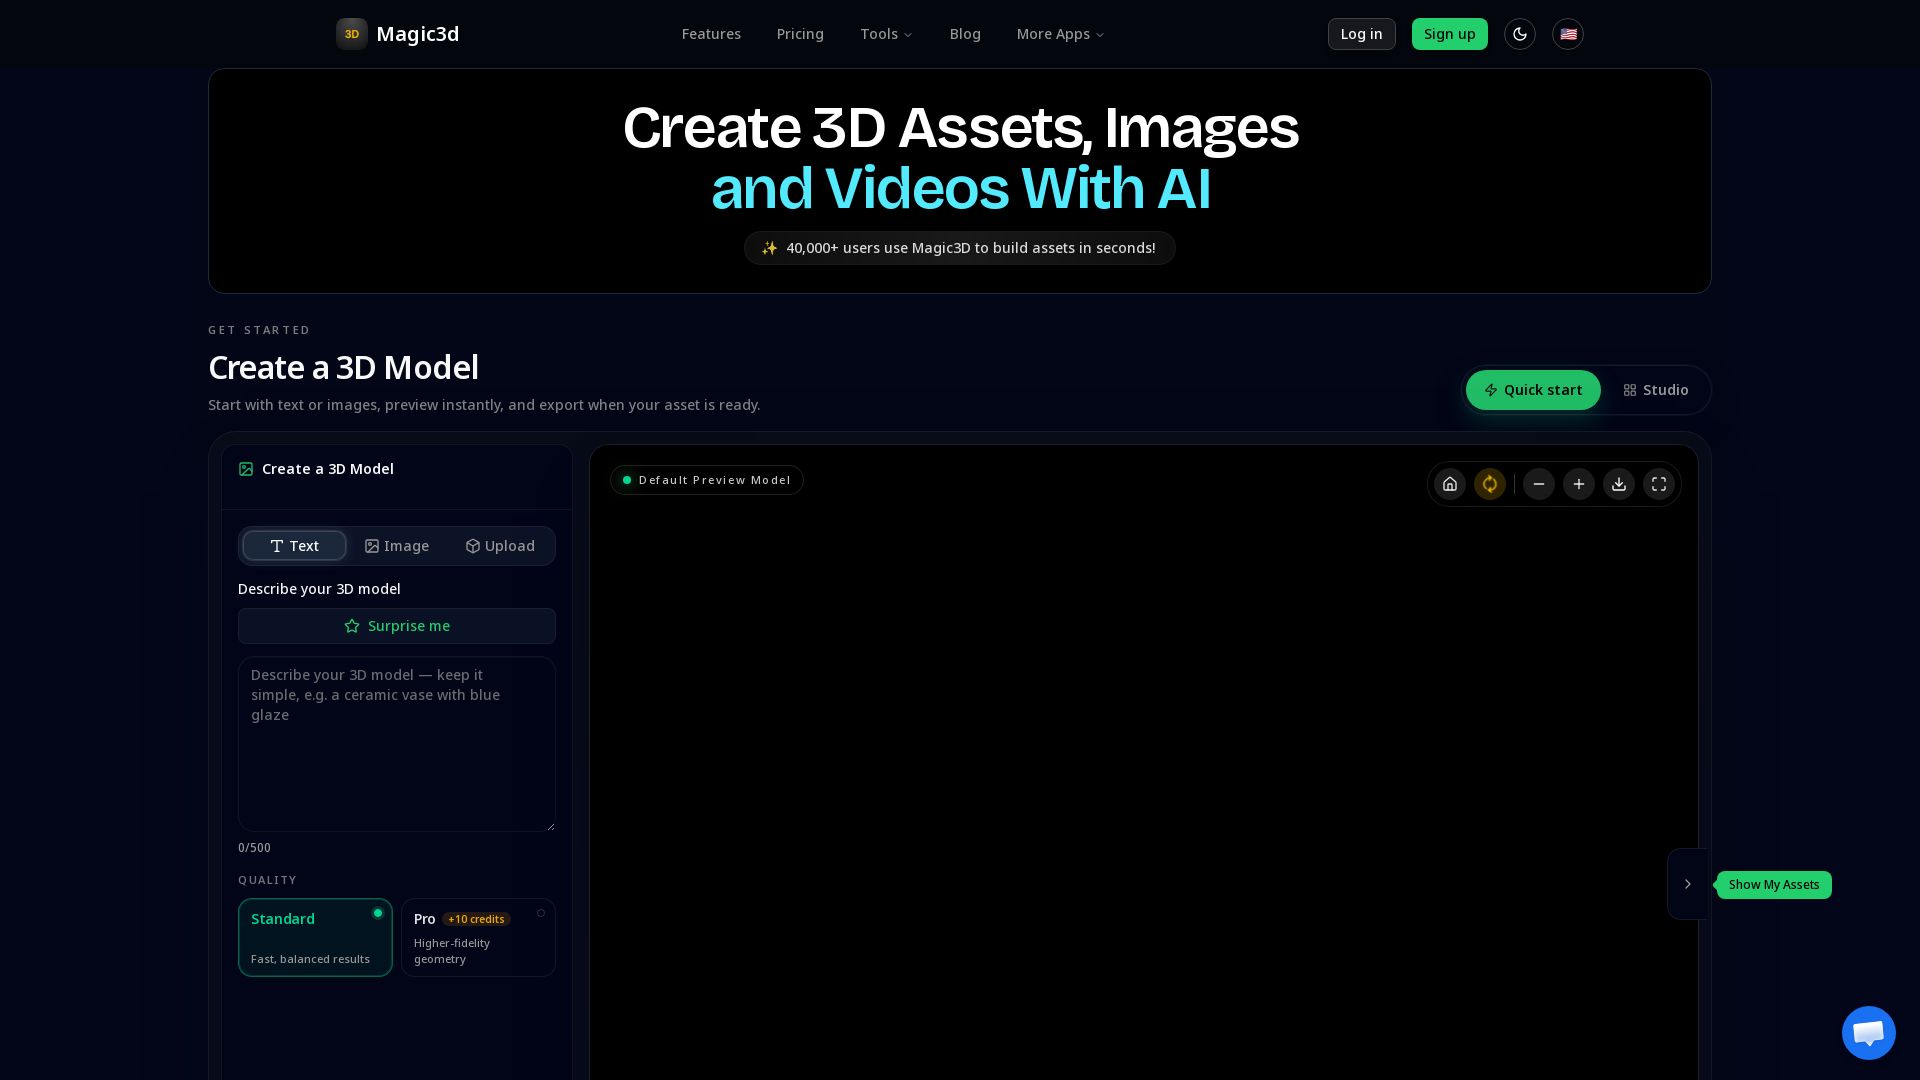The width and height of the screenshot is (1920, 1080).
Task: Click the Show My Assets label
Action: pos(1774,885)
